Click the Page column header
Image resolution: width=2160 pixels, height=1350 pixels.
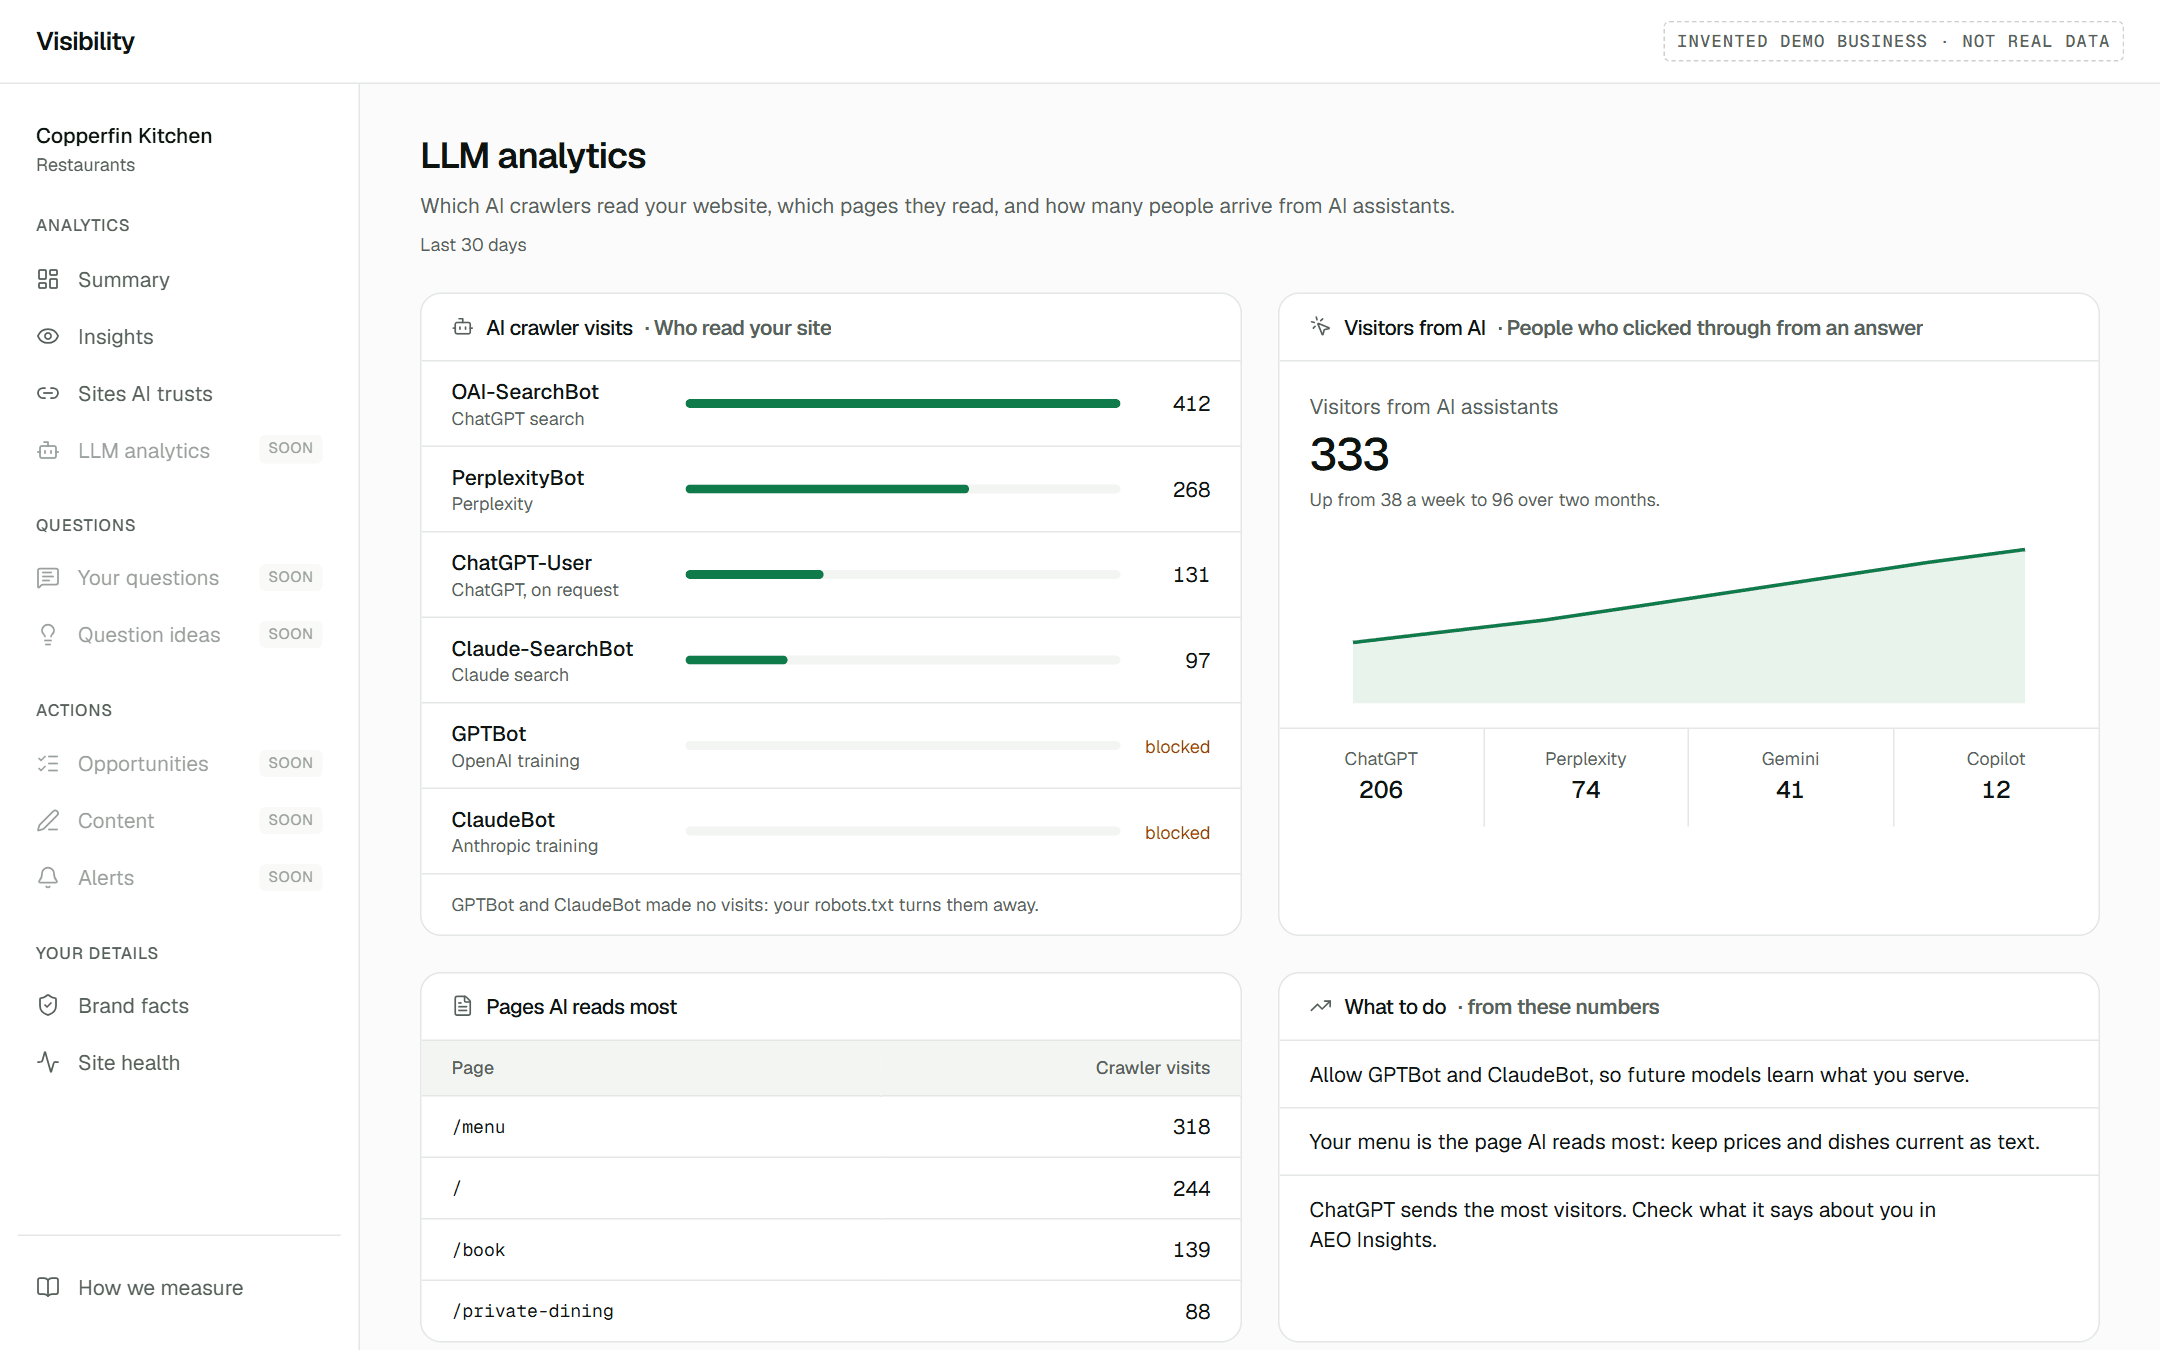coord(473,1068)
